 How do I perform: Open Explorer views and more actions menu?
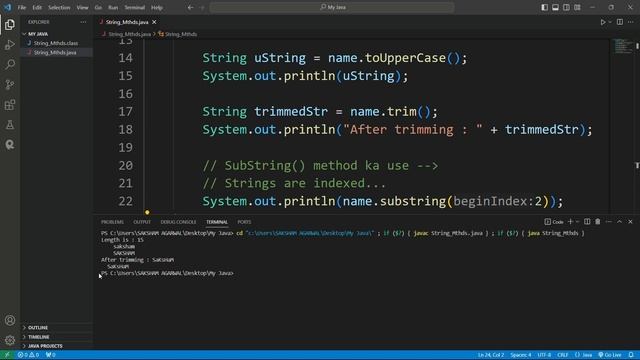[x=83, y=22]
